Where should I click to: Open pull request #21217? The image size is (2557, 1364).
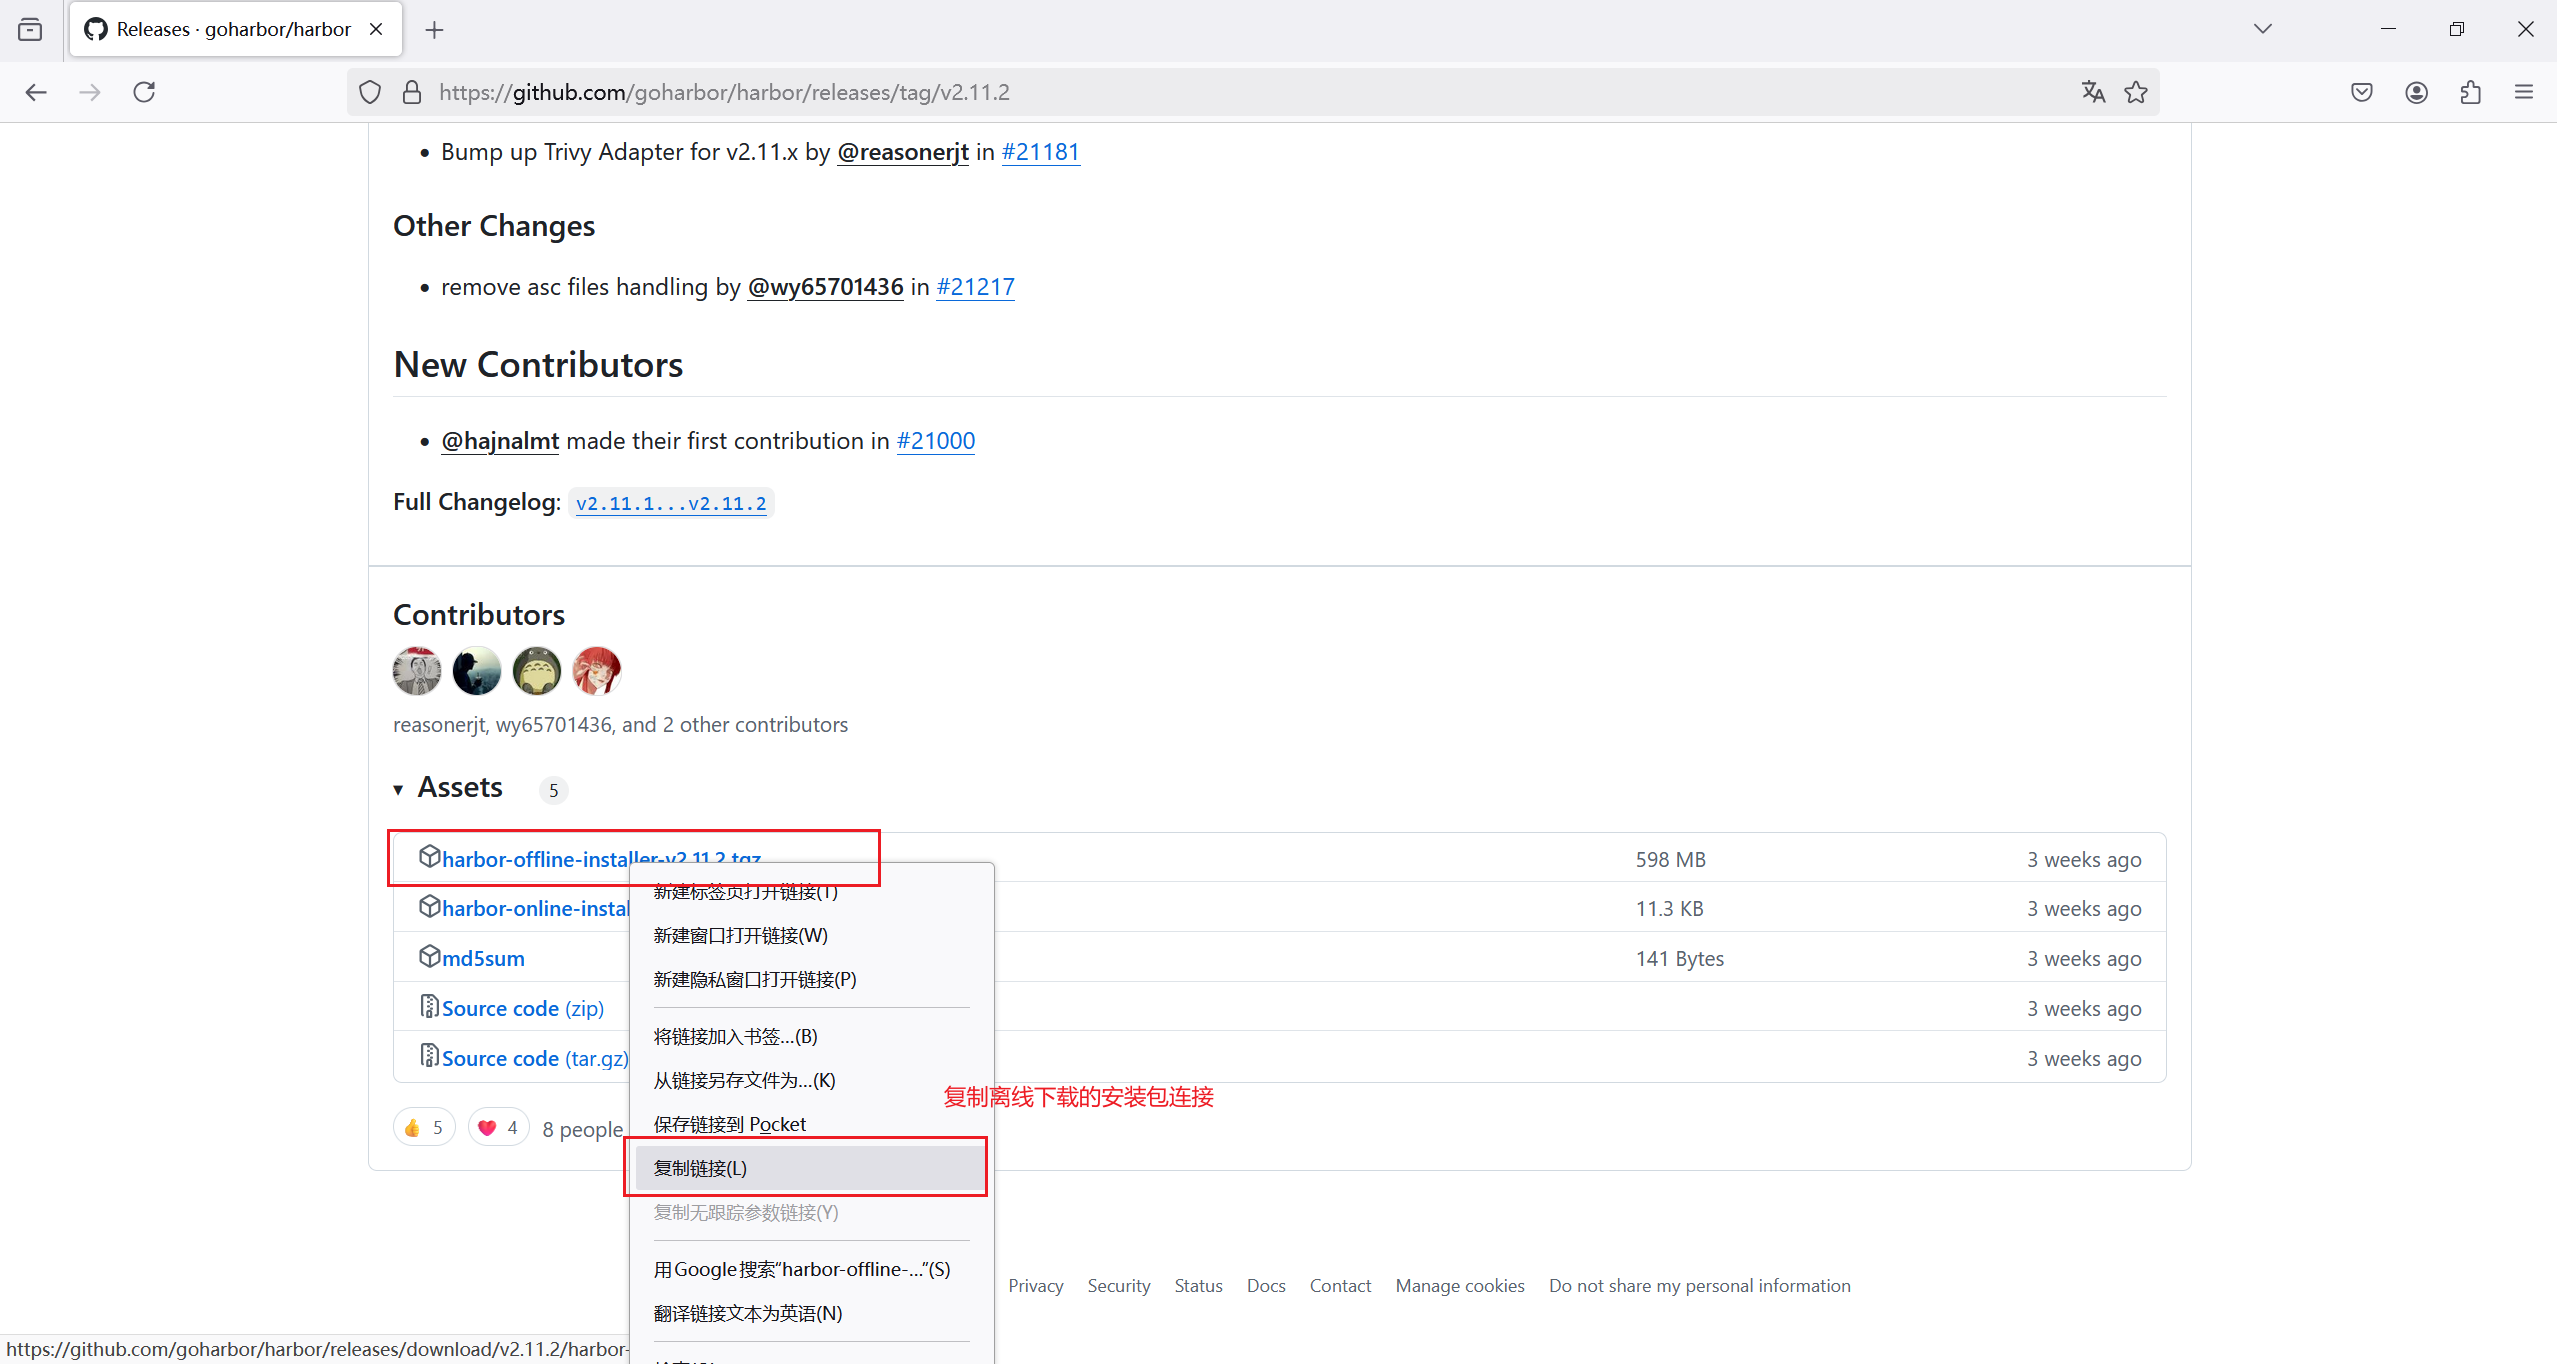[975, 287]
